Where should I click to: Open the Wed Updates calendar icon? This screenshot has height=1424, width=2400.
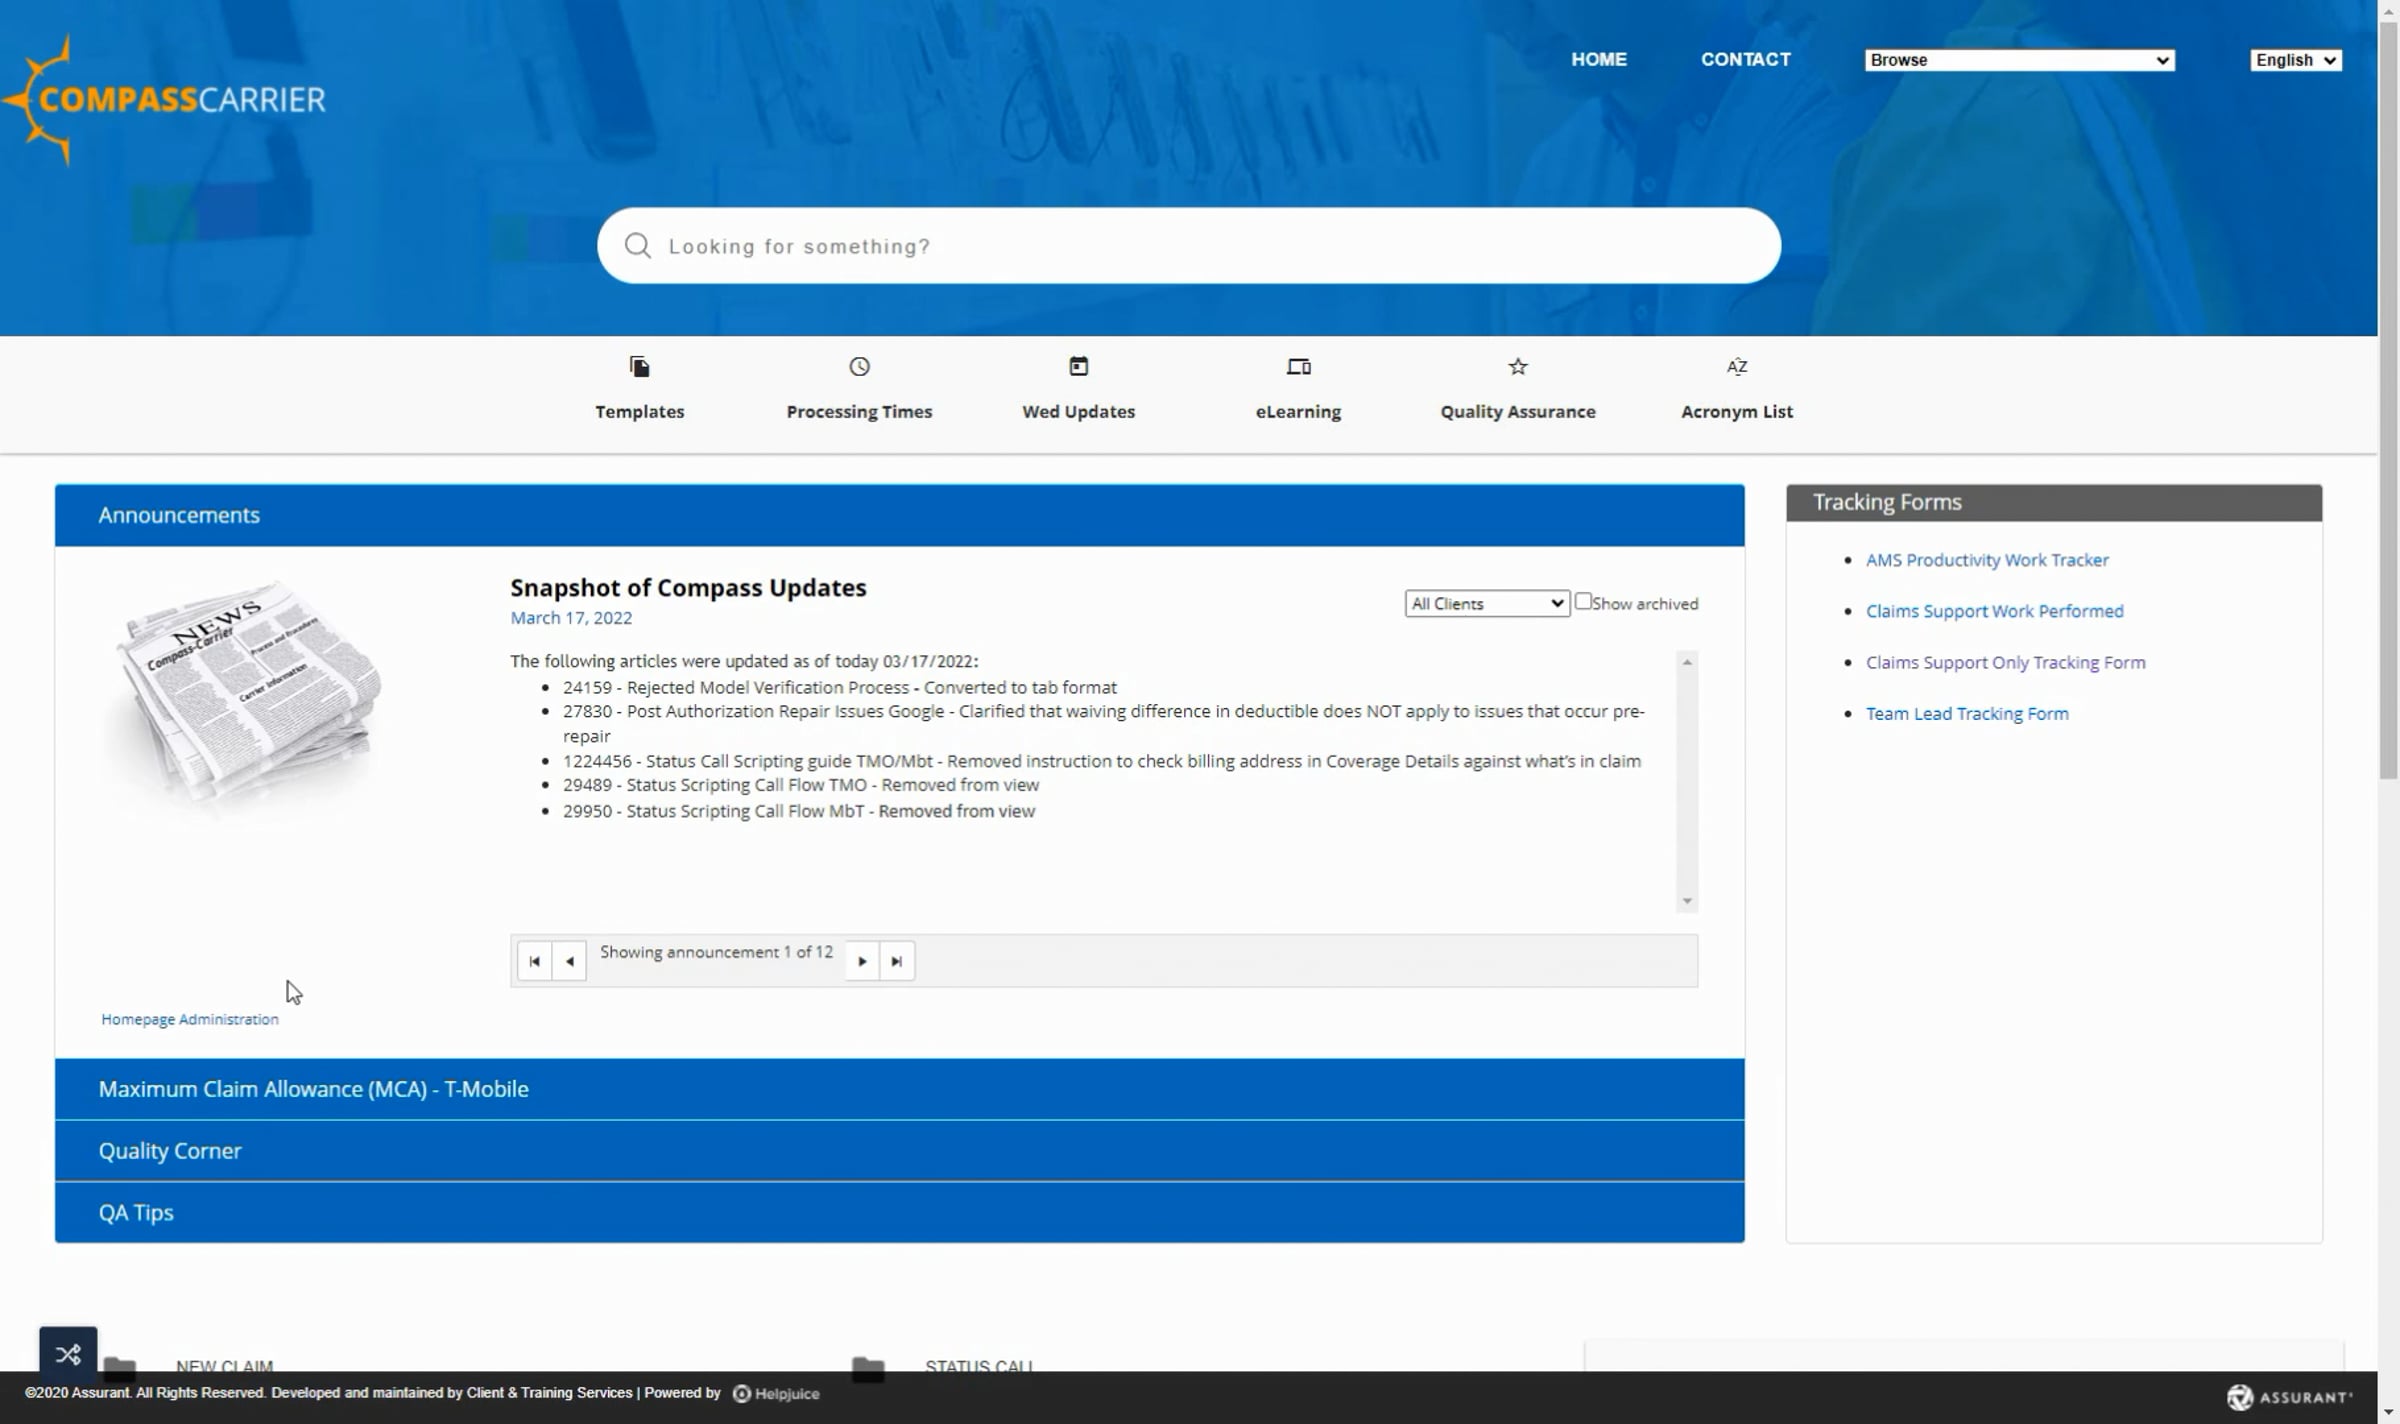(1078, 367)
